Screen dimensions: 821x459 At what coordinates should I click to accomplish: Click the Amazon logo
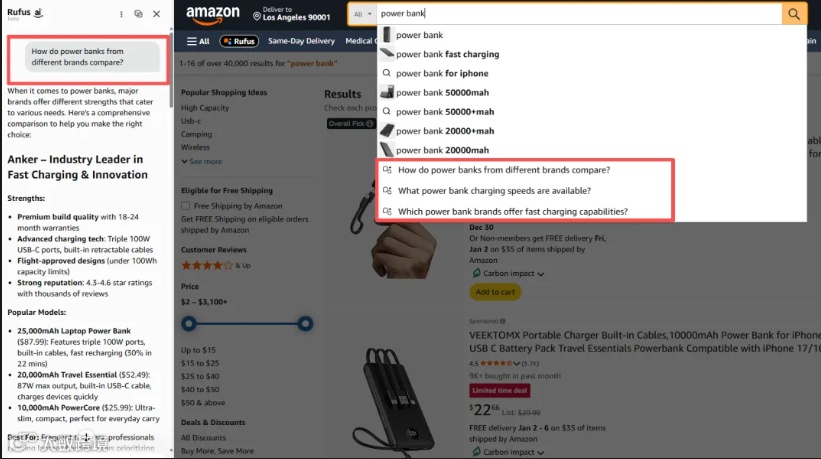(213, 15)
